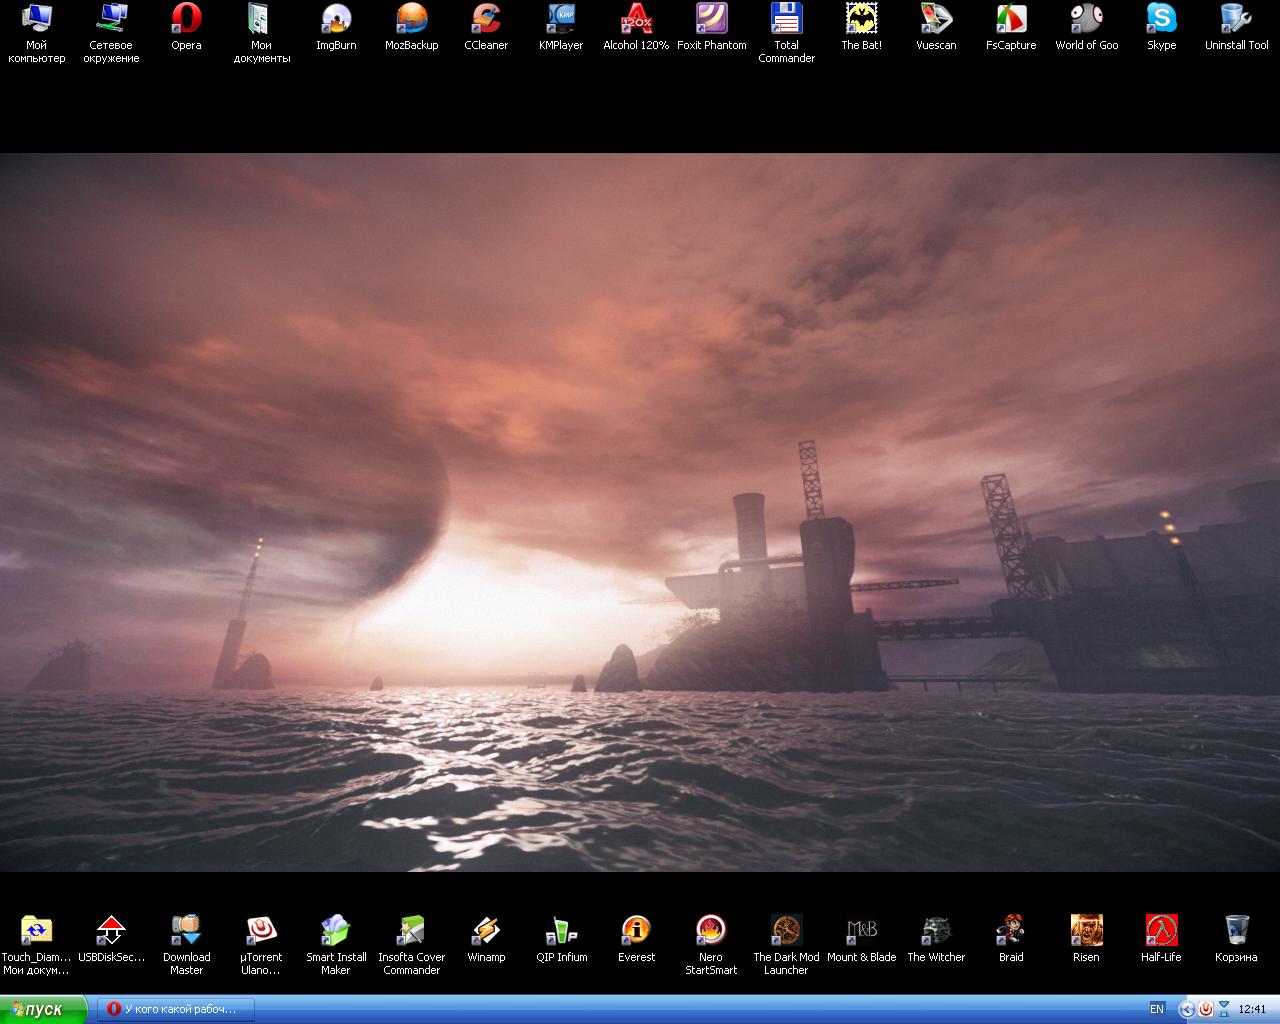Click the KMPlayer desktop icon

561,20
